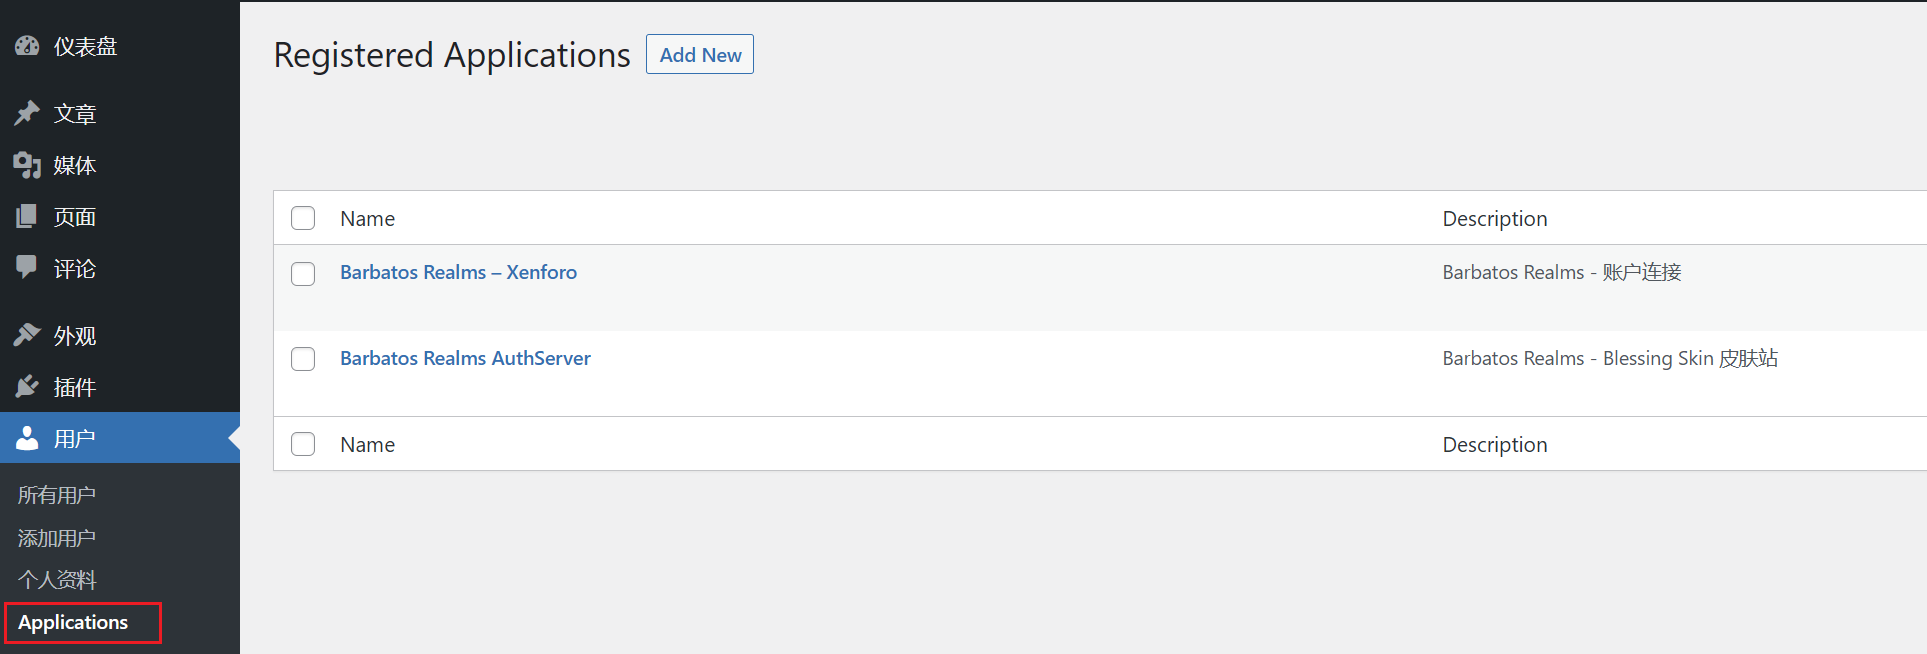The width and height of the screenshot is (1927, 654).
Task: Open 个人资料 submenu item
Action: pyautogui.click(x=57, y=580)
